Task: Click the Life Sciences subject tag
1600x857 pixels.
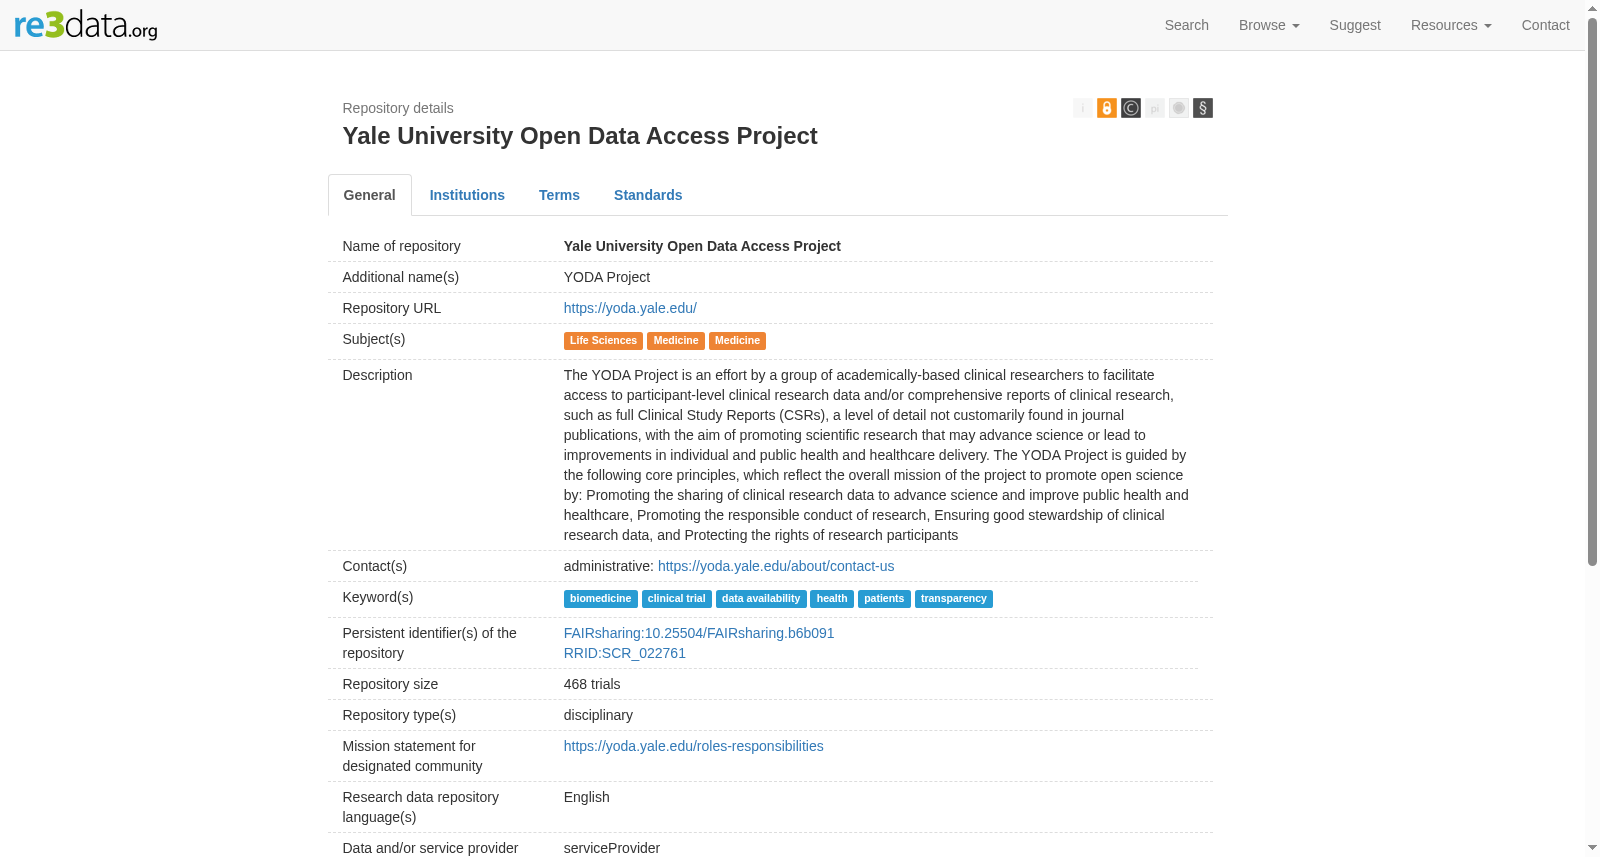Action: (603, 341)
